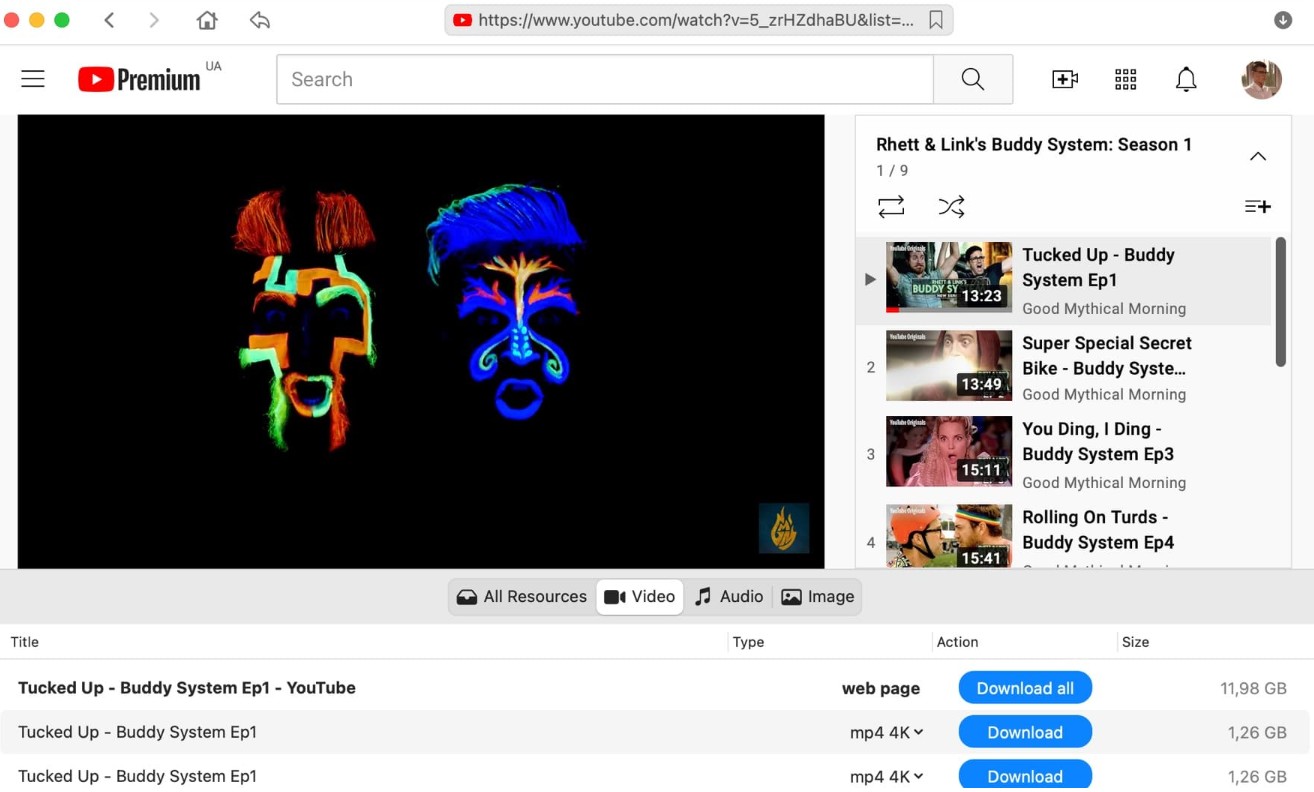The width and height of the screenshot is (1314, 792).
Task: Sort by Size column header
Action: [1135, 642]
